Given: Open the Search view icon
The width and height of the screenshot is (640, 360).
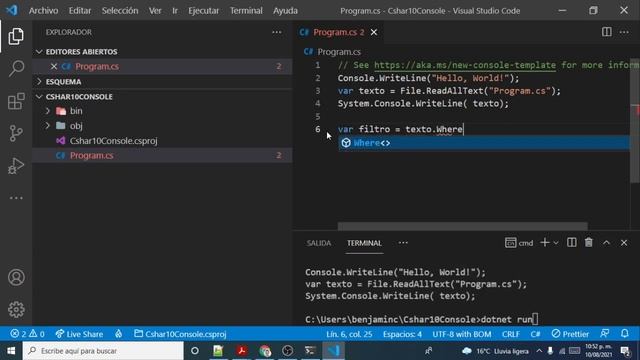Looking at the screenshot, I should 16,69.
